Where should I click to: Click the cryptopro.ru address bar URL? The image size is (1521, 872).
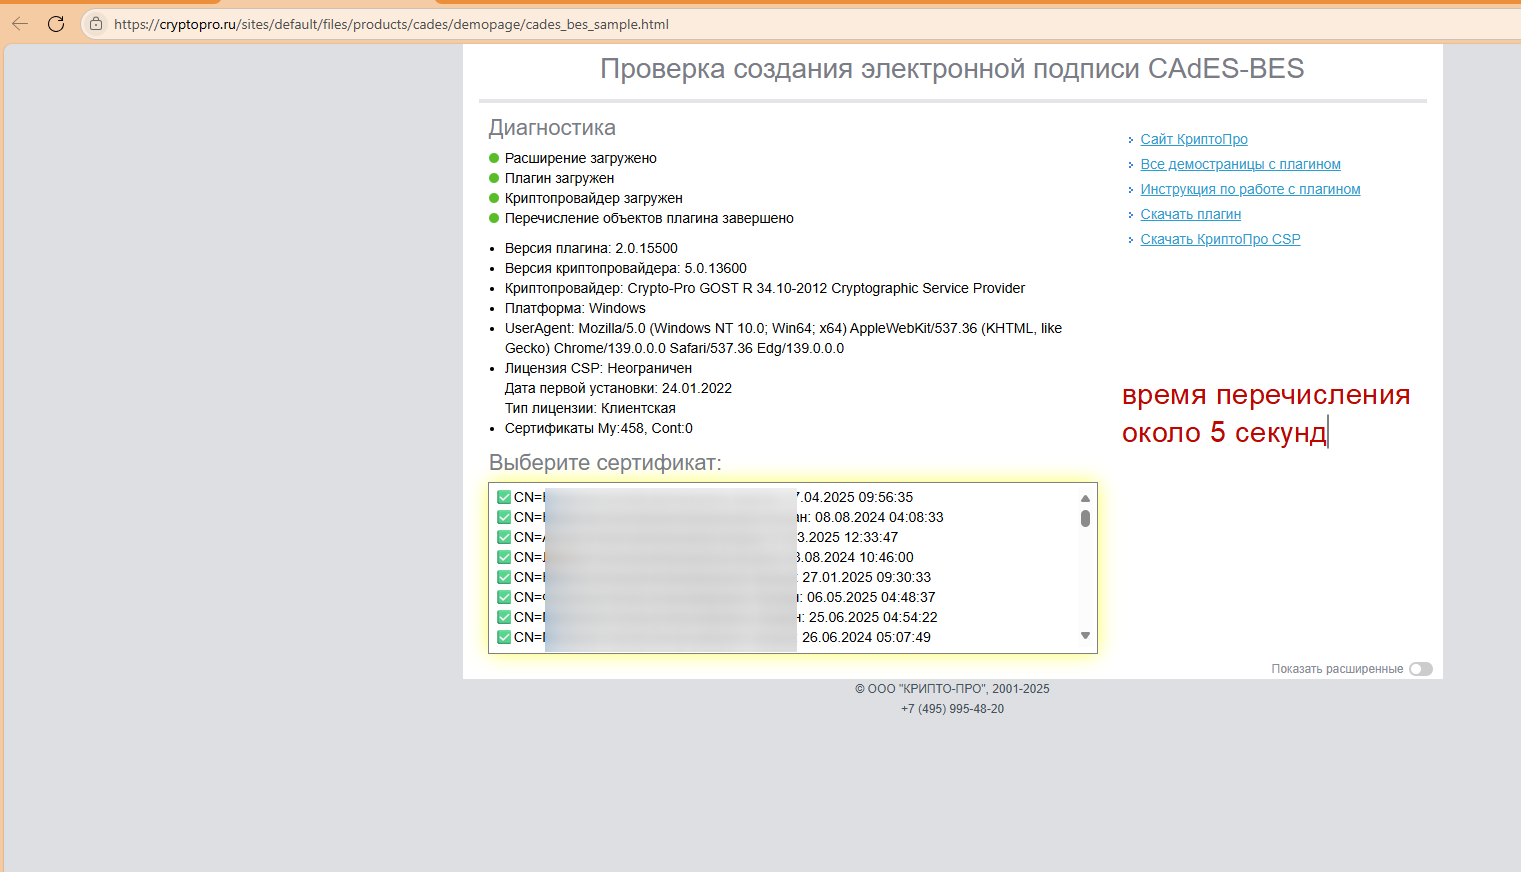click(x=391, y=24)
